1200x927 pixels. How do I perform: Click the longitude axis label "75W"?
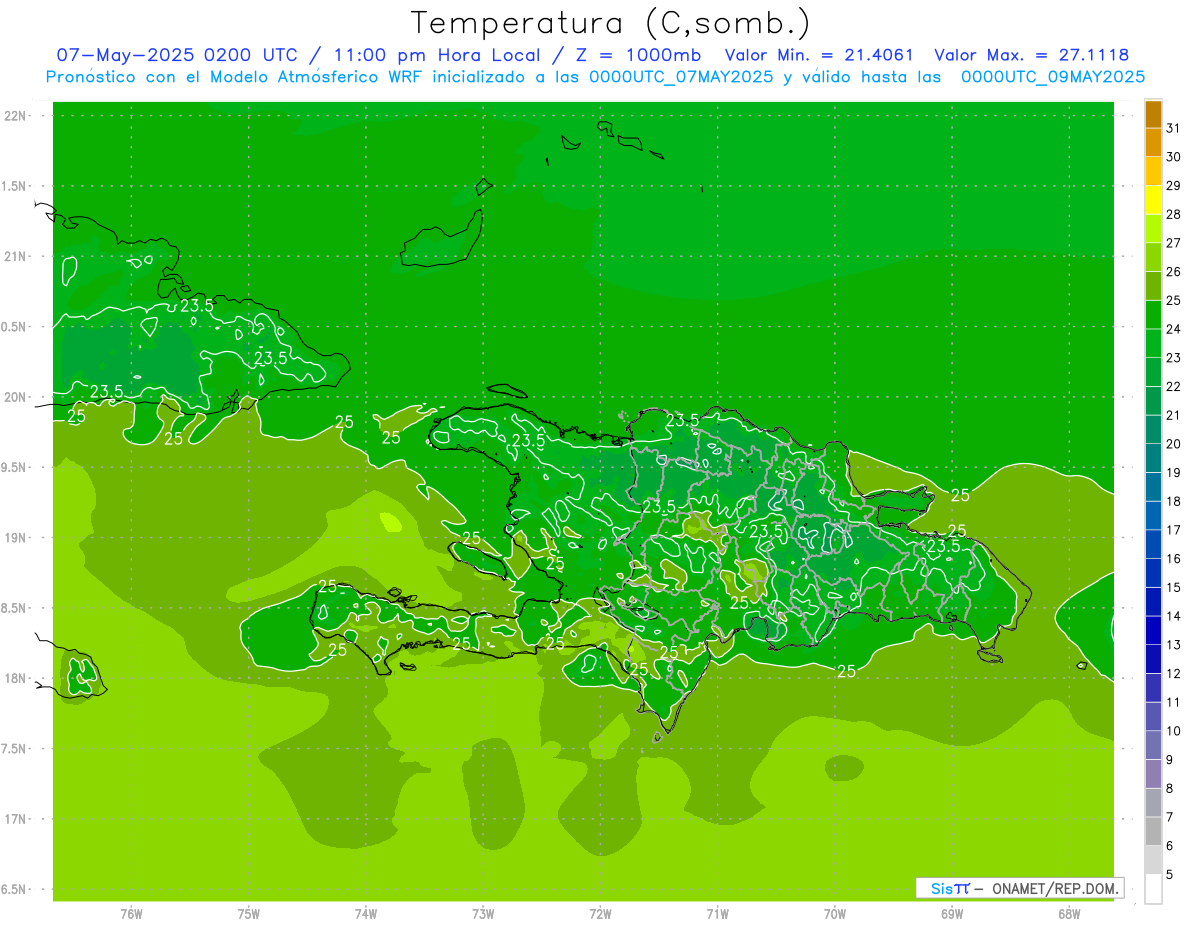[249, 914]
